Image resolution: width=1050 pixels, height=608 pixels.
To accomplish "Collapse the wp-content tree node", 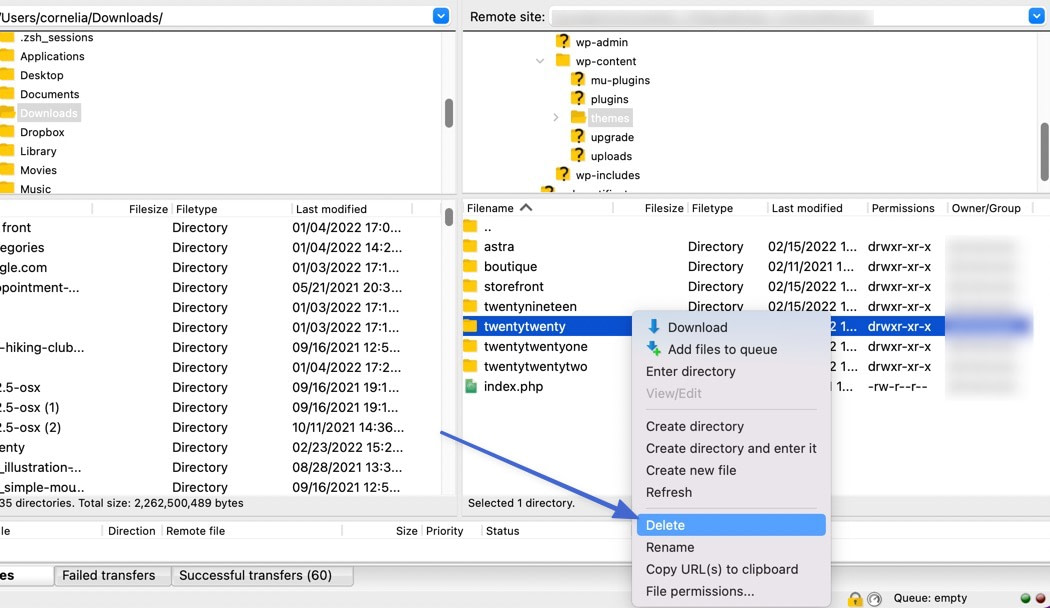I will 540,61.
